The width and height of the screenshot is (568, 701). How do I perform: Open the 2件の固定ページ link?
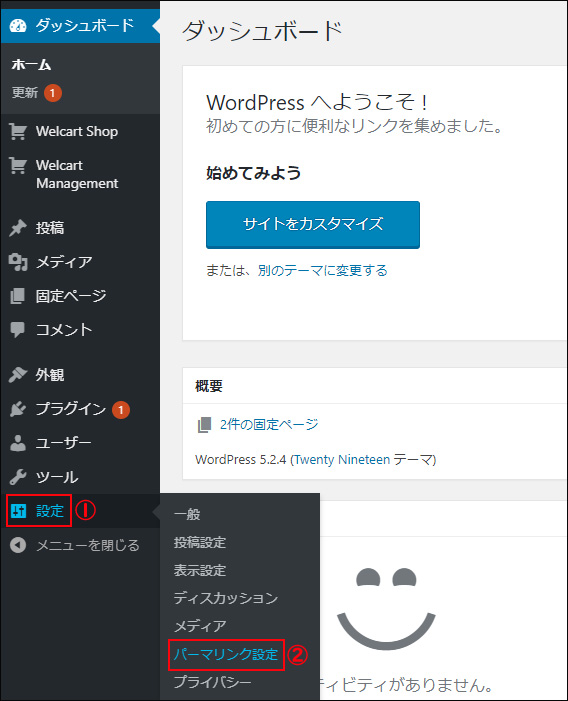(269, 424)
